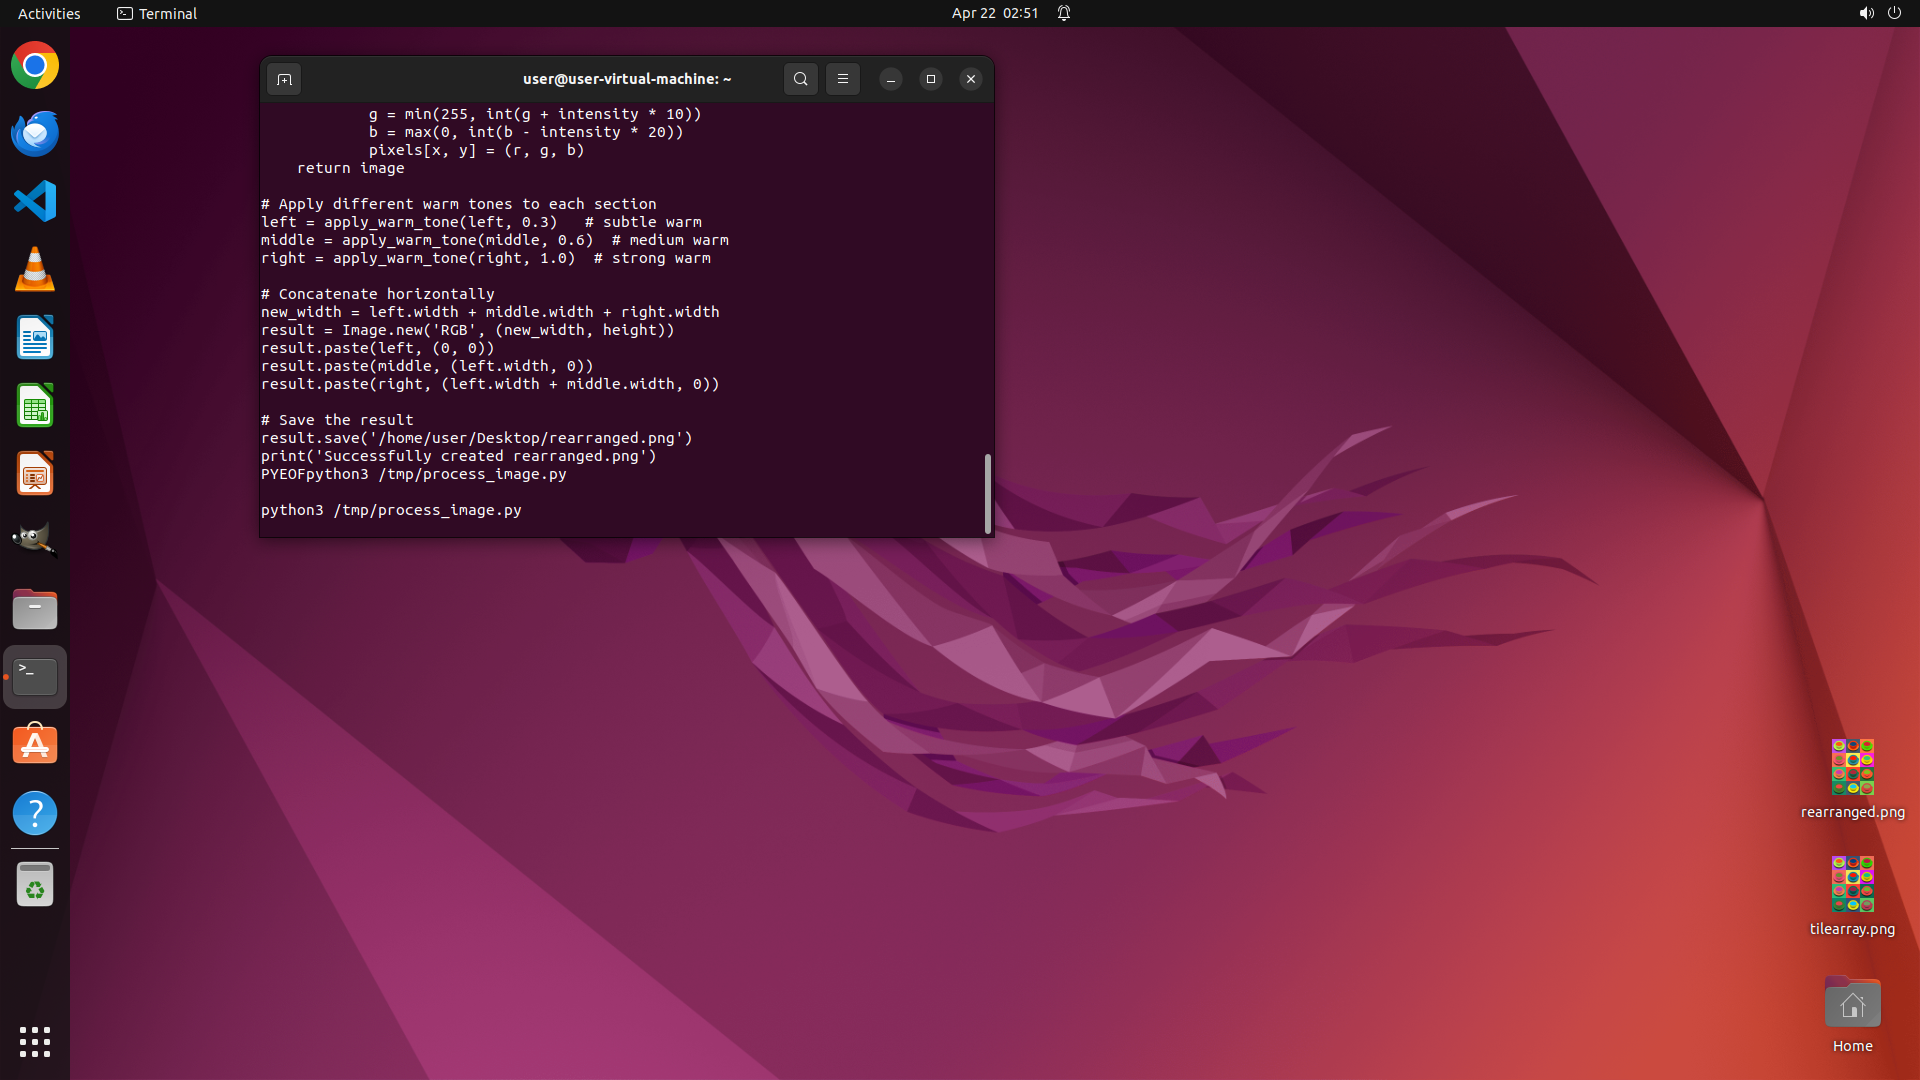Click the terminal vertical scrollbar

pos(988,494)
